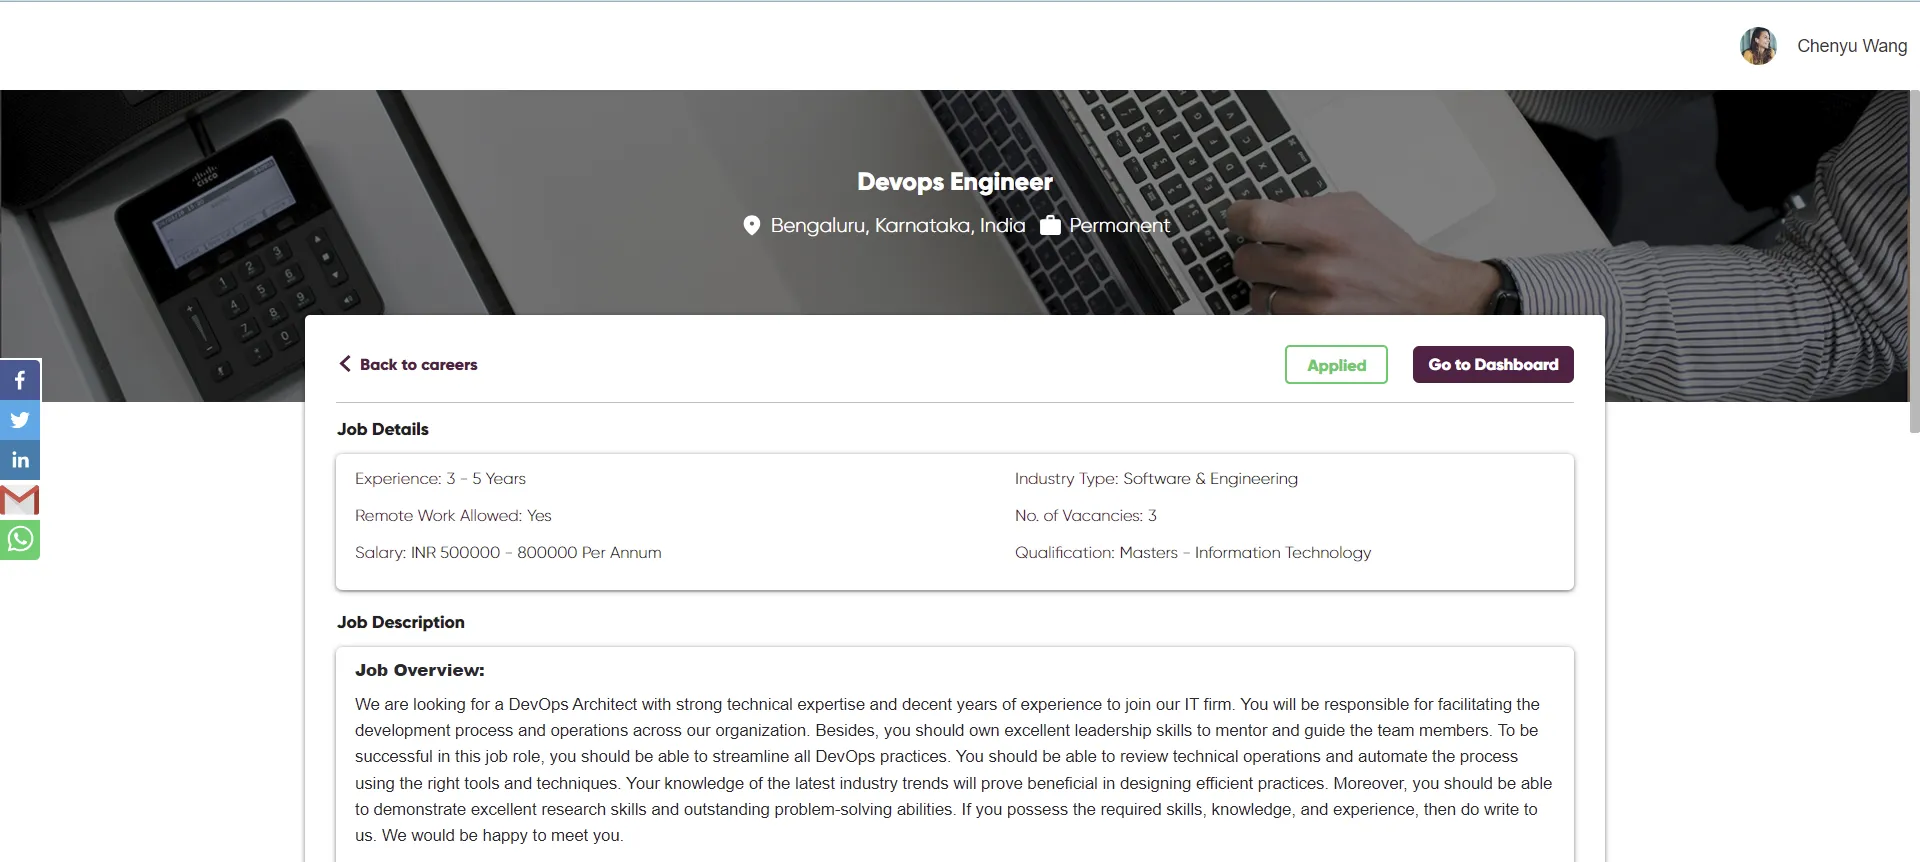This screenshot has width=1920, height=862.
Task: Click the Permanent job type label
Action: pos(1119,226)
